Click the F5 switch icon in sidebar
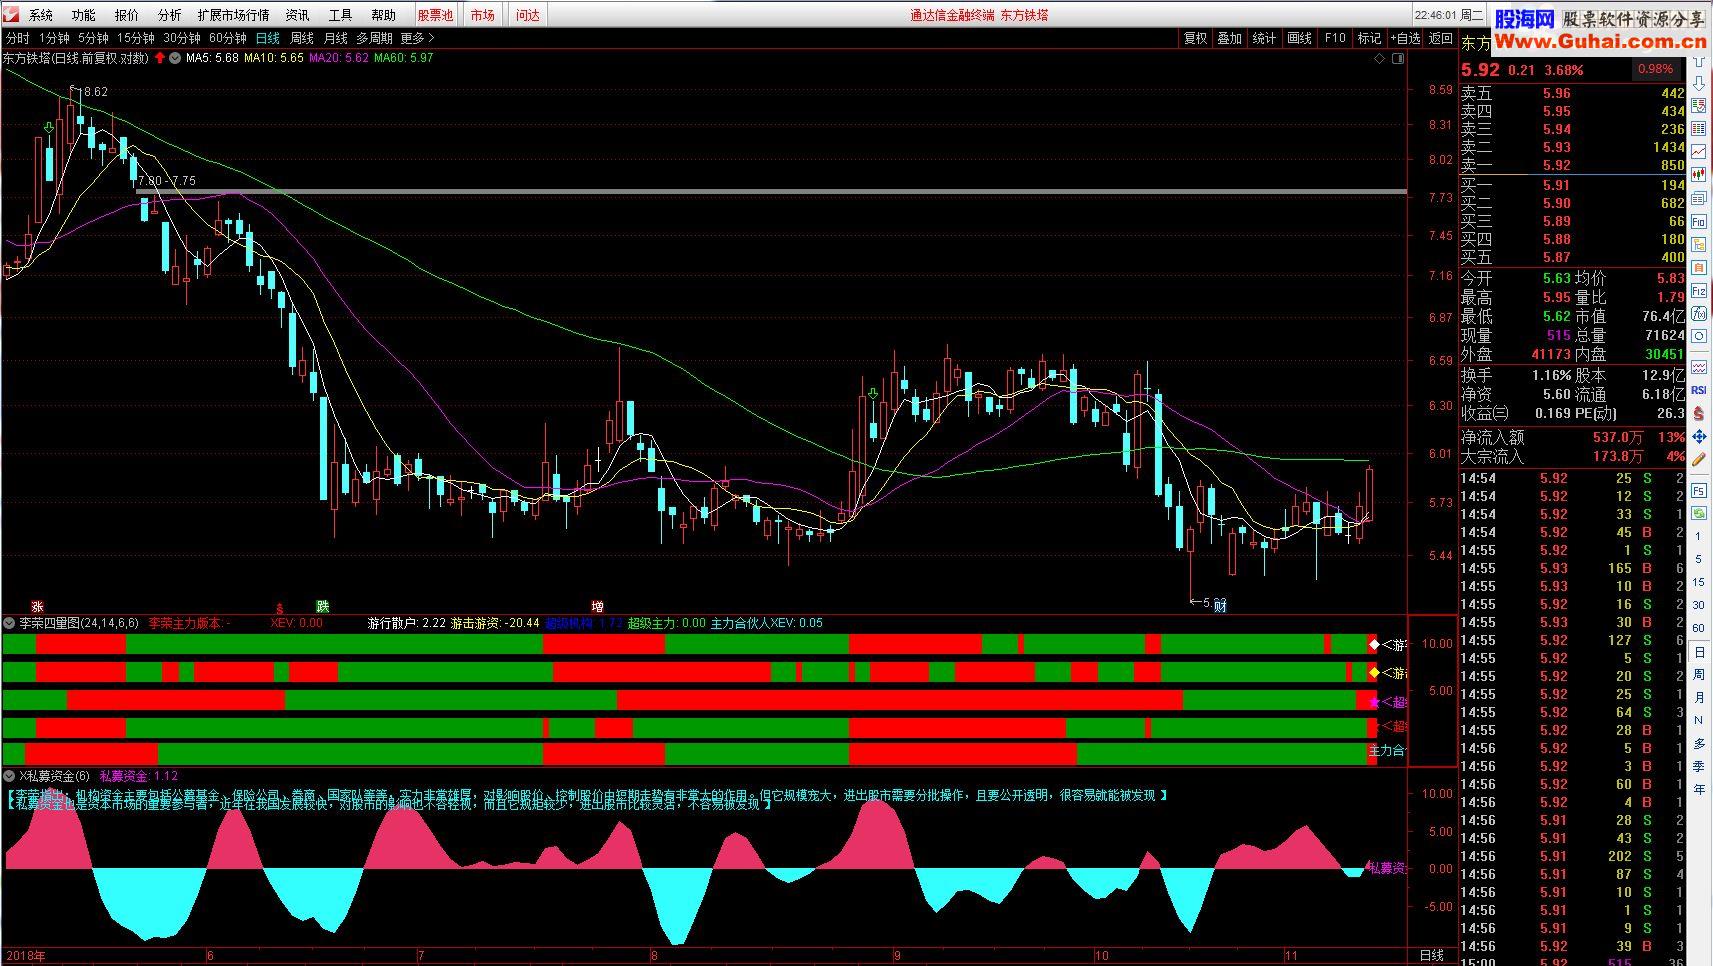The image size is (1713, 966). point(1698,490)
